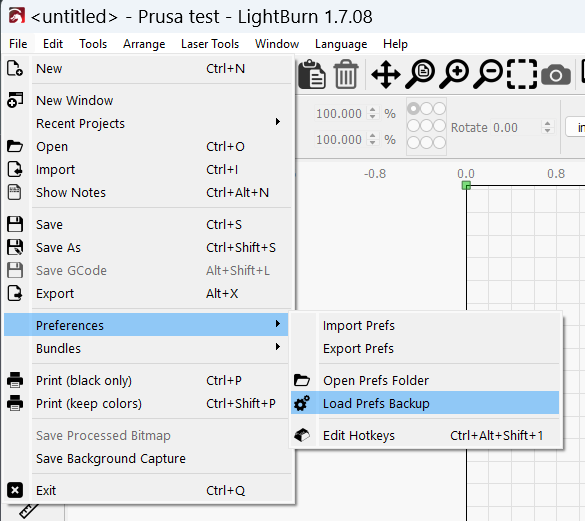
Task: Click the Zoom Out magnifier icon
Action: click(x=488, y=74)
